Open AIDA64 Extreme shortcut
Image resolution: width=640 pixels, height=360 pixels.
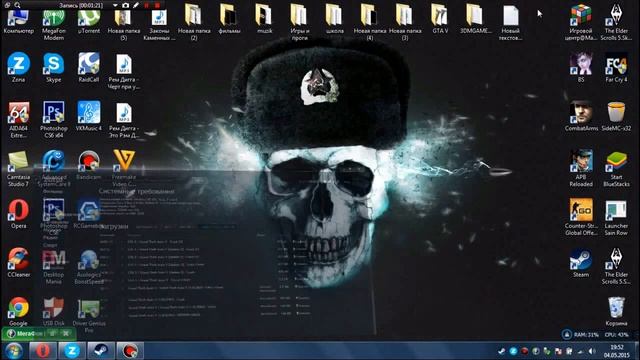click(18, 120)
